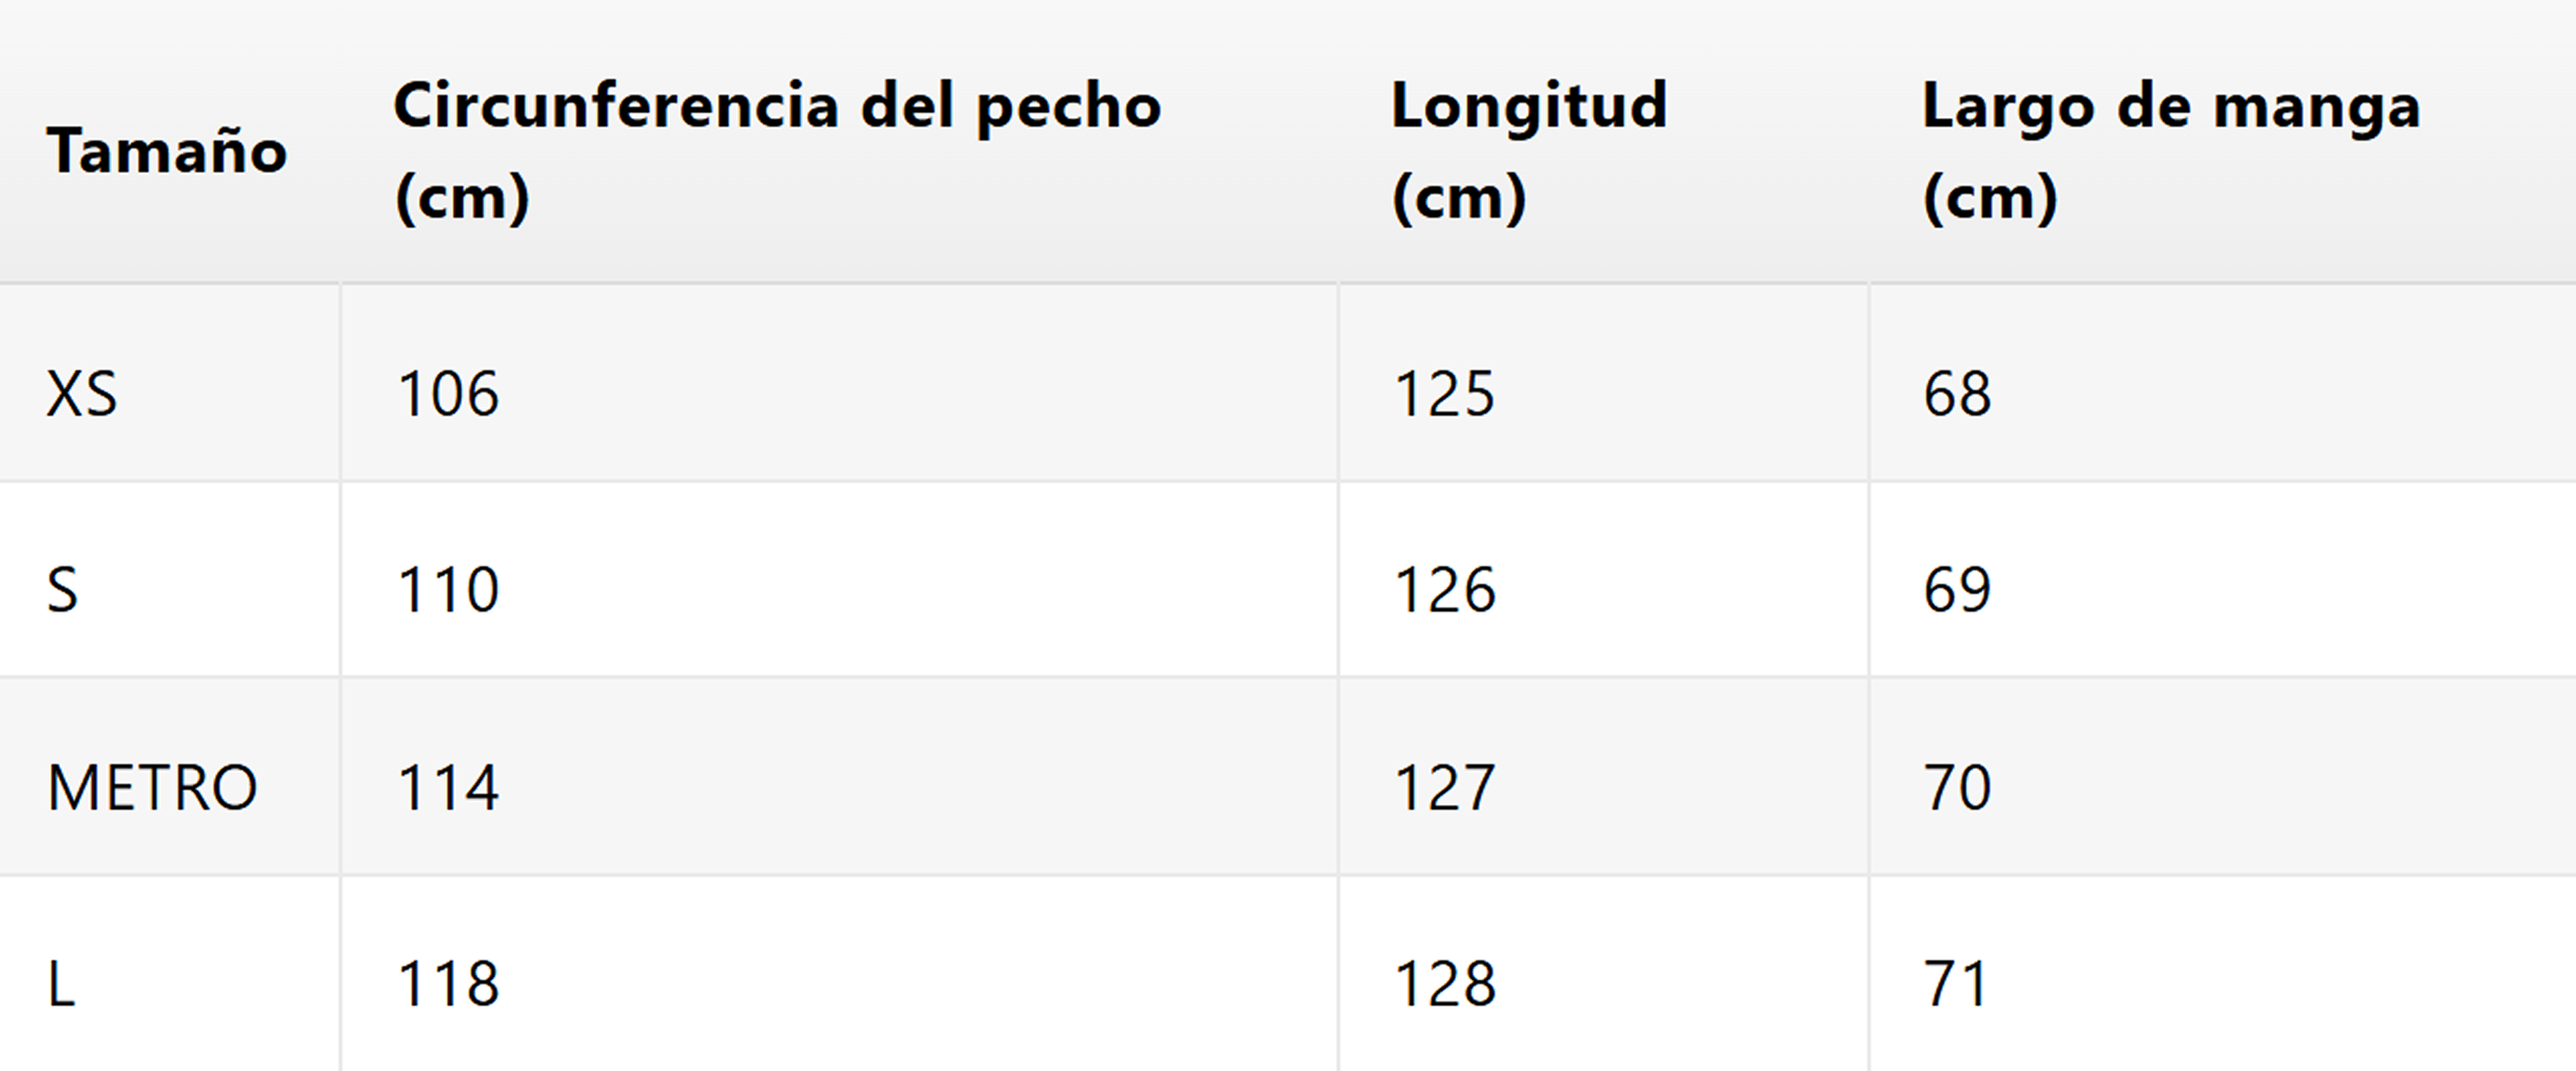This screenshot has height=1071, width=2576.
Task: Pick sleeve length value 71
Action: pyautogui.click(x=1955, y=983)
